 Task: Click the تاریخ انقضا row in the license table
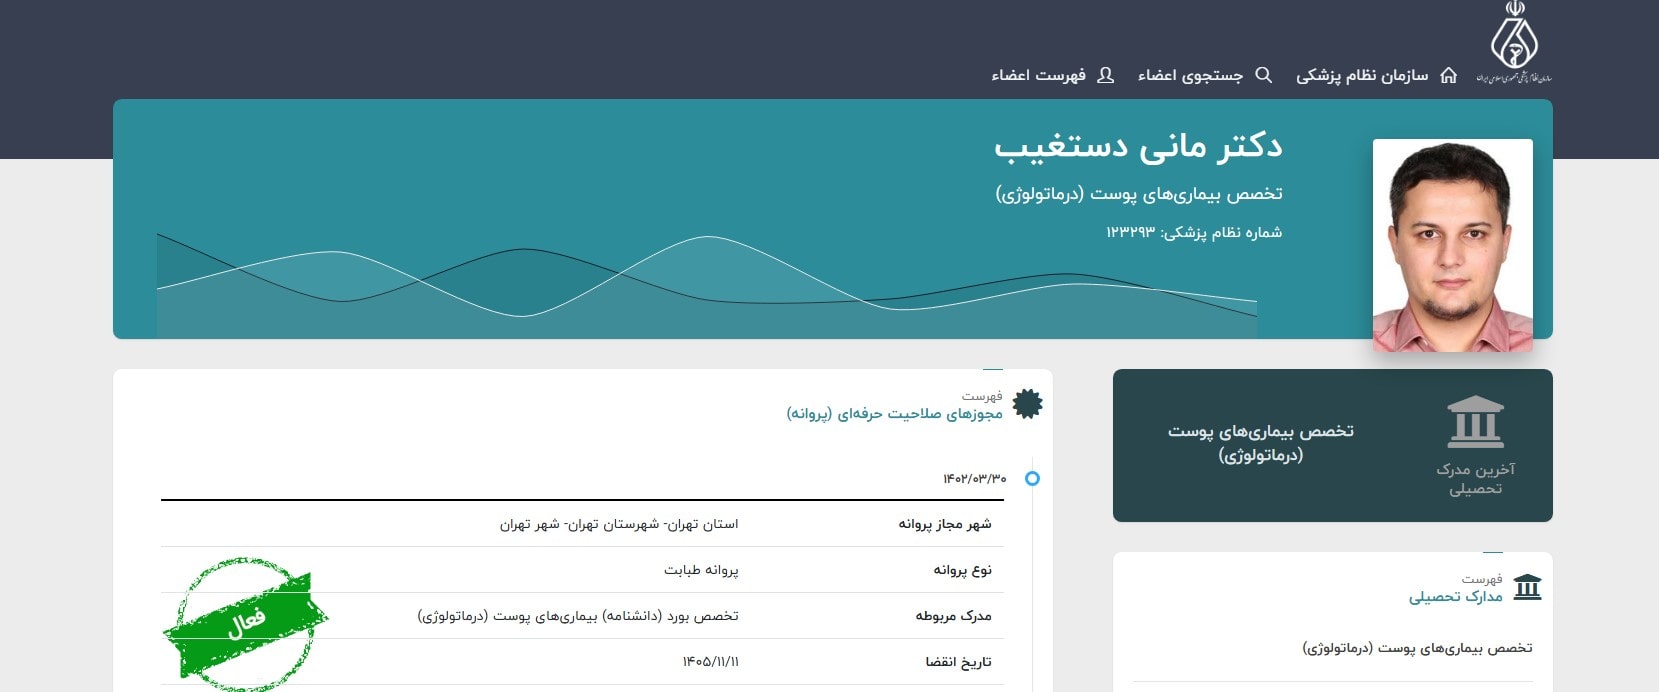[x=582, y=662]
